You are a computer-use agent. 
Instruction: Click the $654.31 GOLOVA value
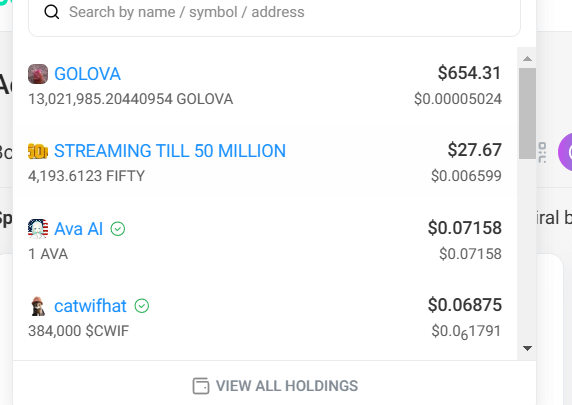[x=469, y=73]
